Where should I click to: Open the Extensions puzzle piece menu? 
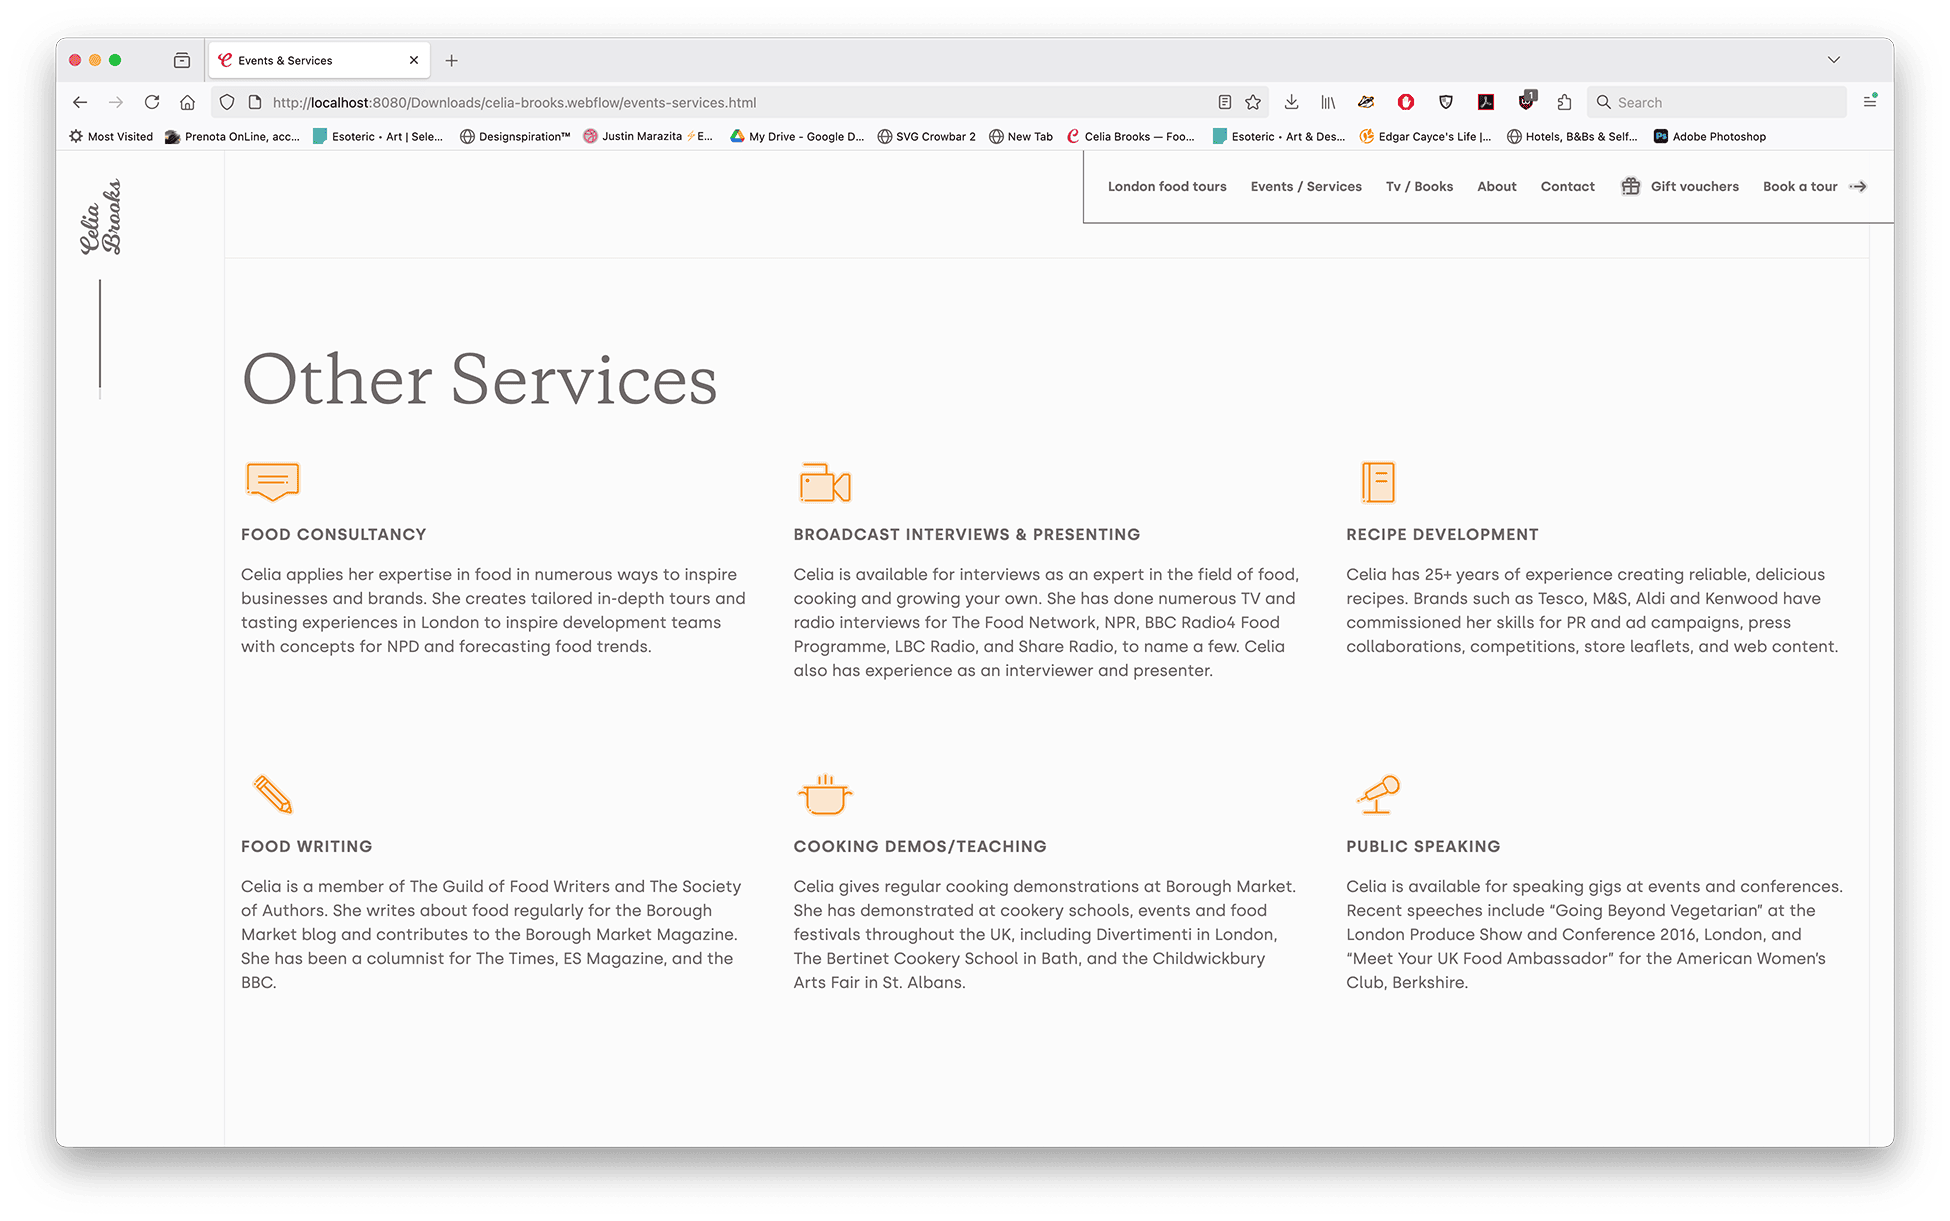pos(1564,102)
